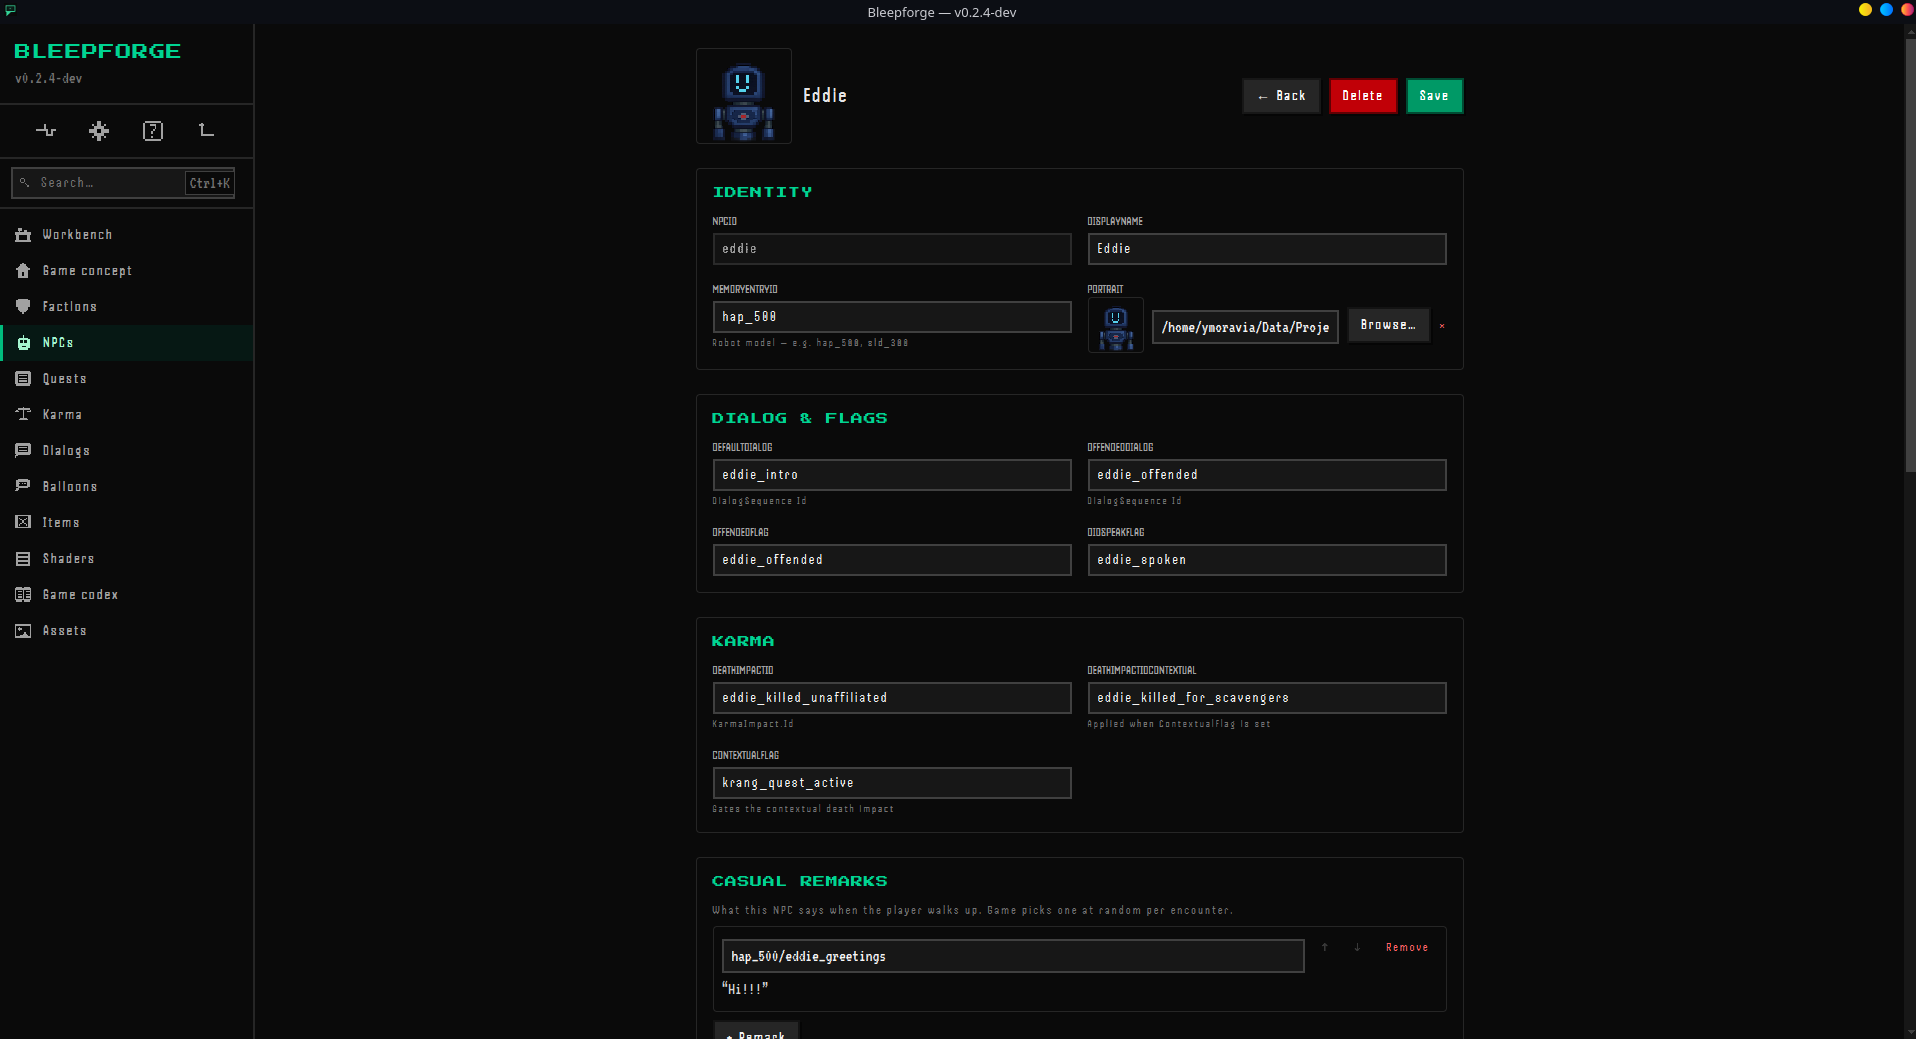Click the up-arrow corner icon in sidebar
This screenshot has width=1916, height=1039.
point(207,131)
